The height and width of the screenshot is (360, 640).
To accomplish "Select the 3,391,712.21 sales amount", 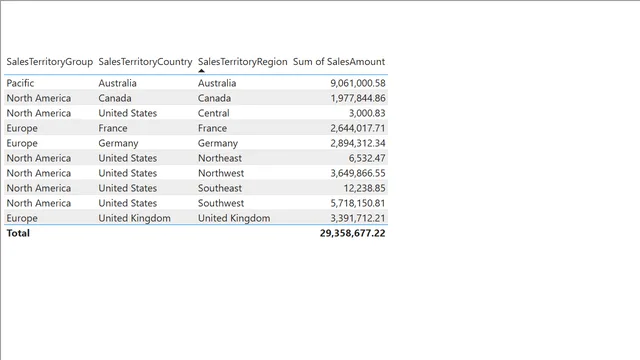I will pos(358,218).
